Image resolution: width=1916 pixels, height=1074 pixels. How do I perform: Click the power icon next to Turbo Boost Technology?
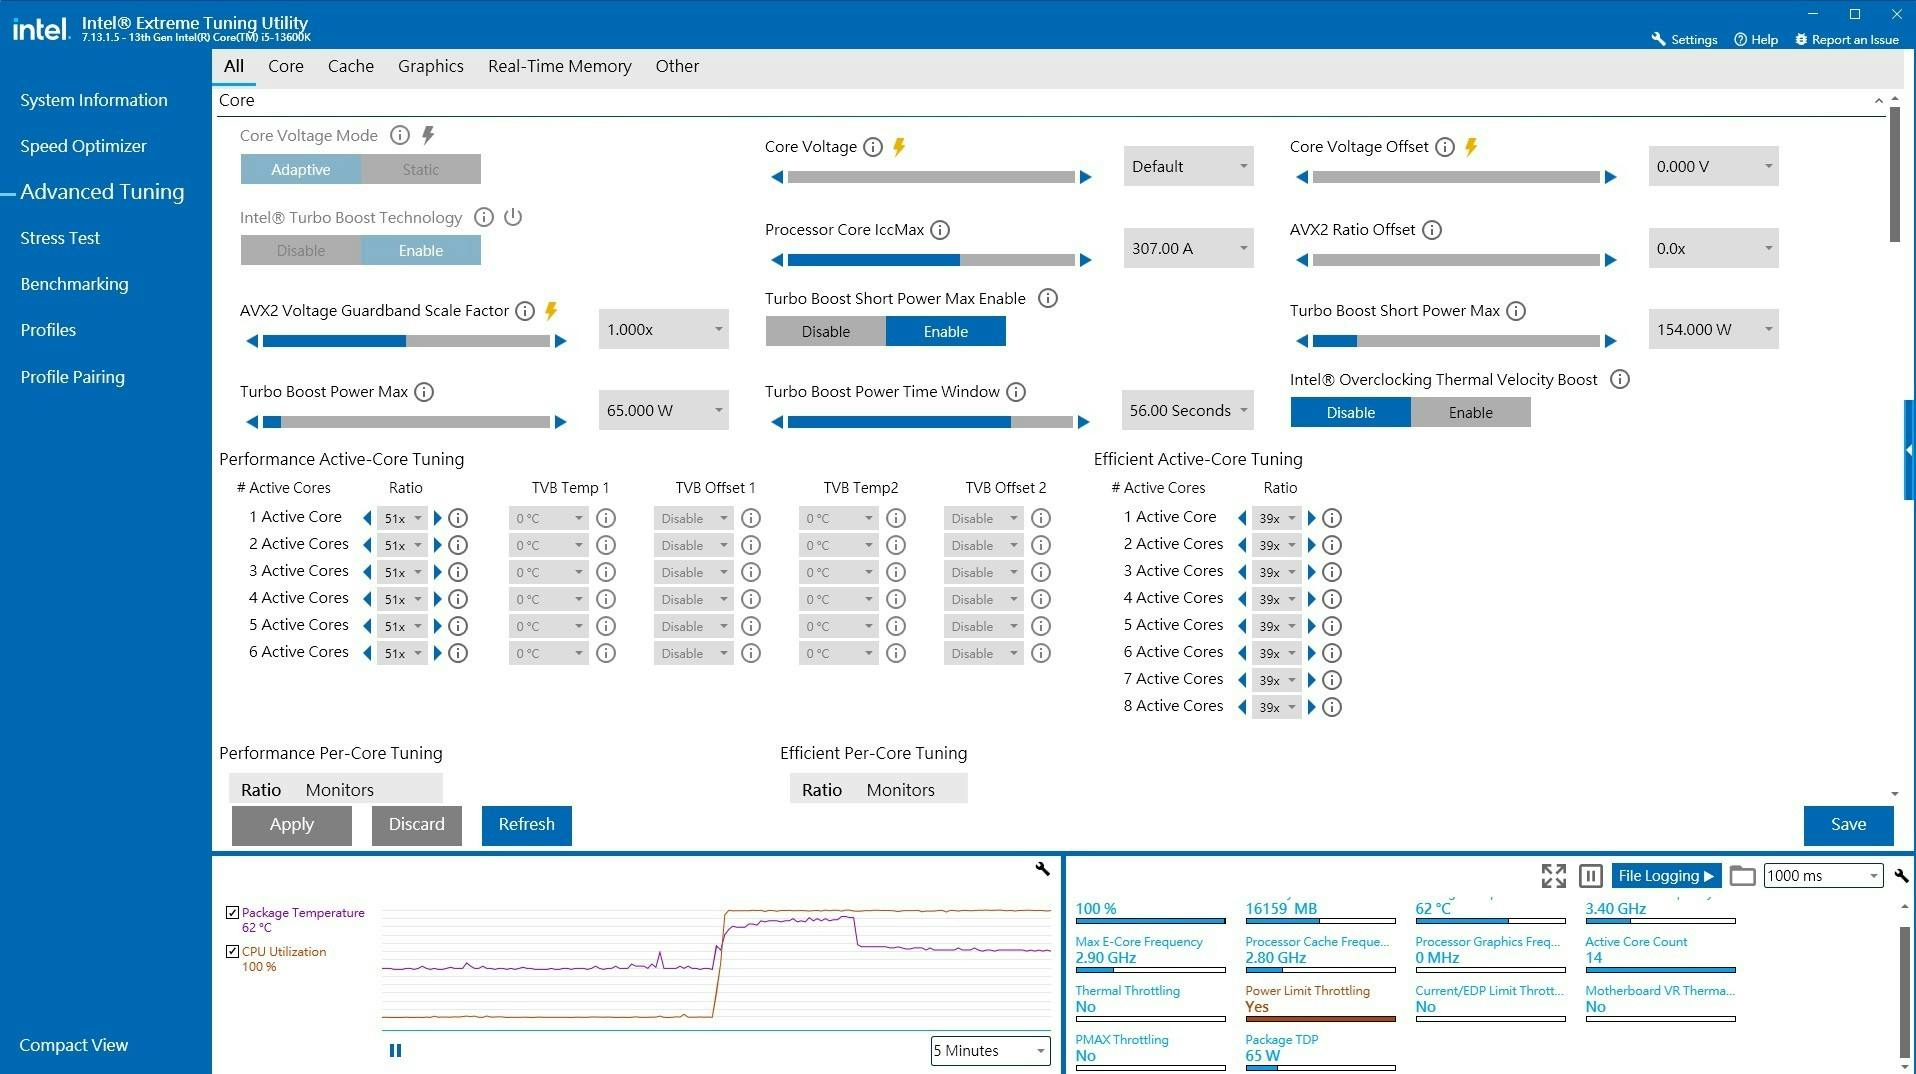click(x=513, y=217)
